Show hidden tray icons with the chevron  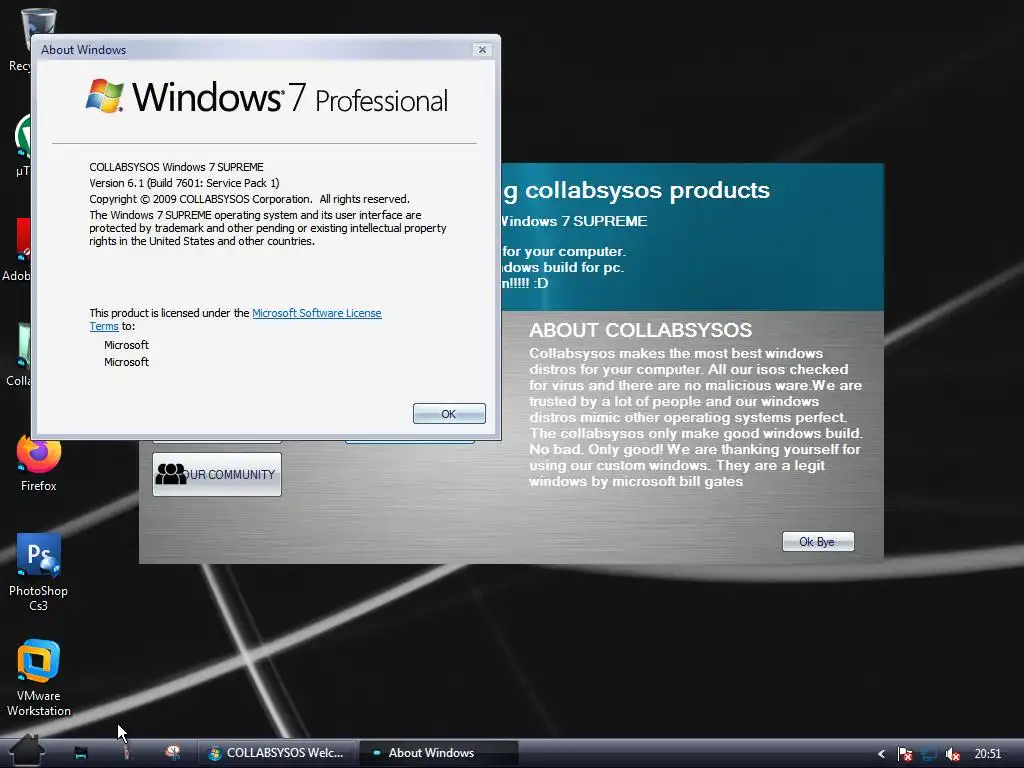tap(881, 754)
